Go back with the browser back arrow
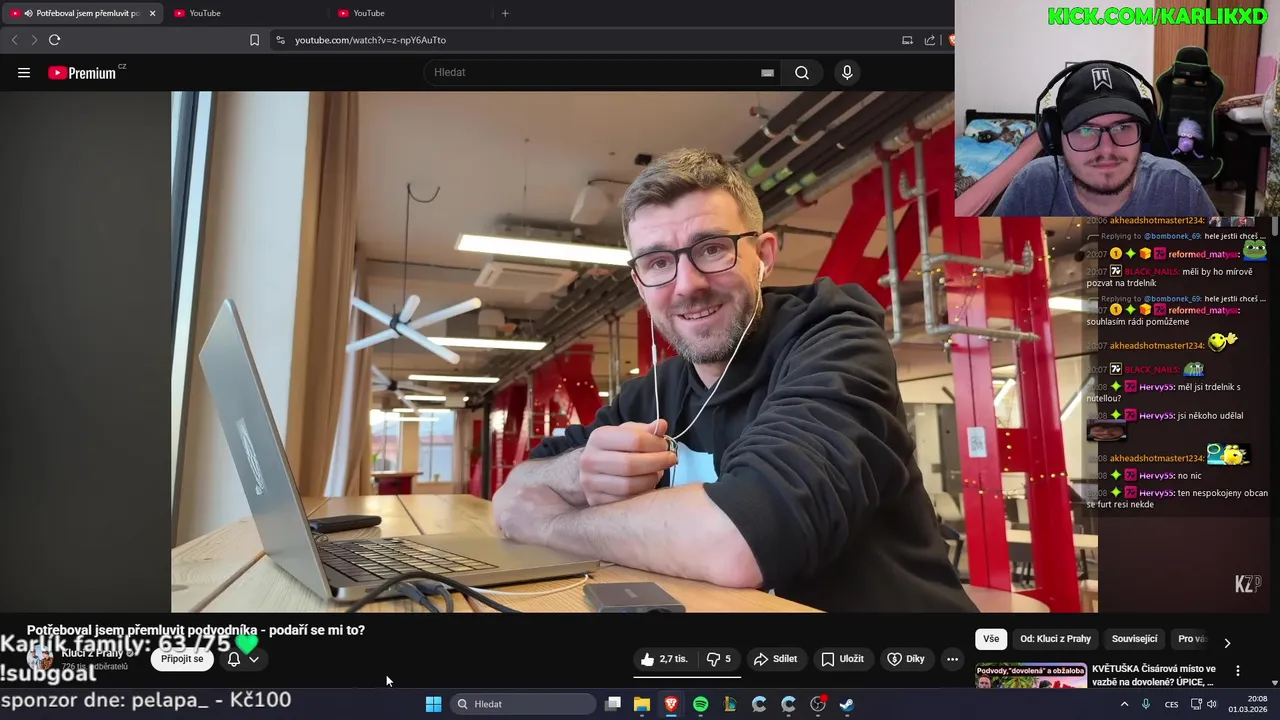 click(x=14, y=40)
